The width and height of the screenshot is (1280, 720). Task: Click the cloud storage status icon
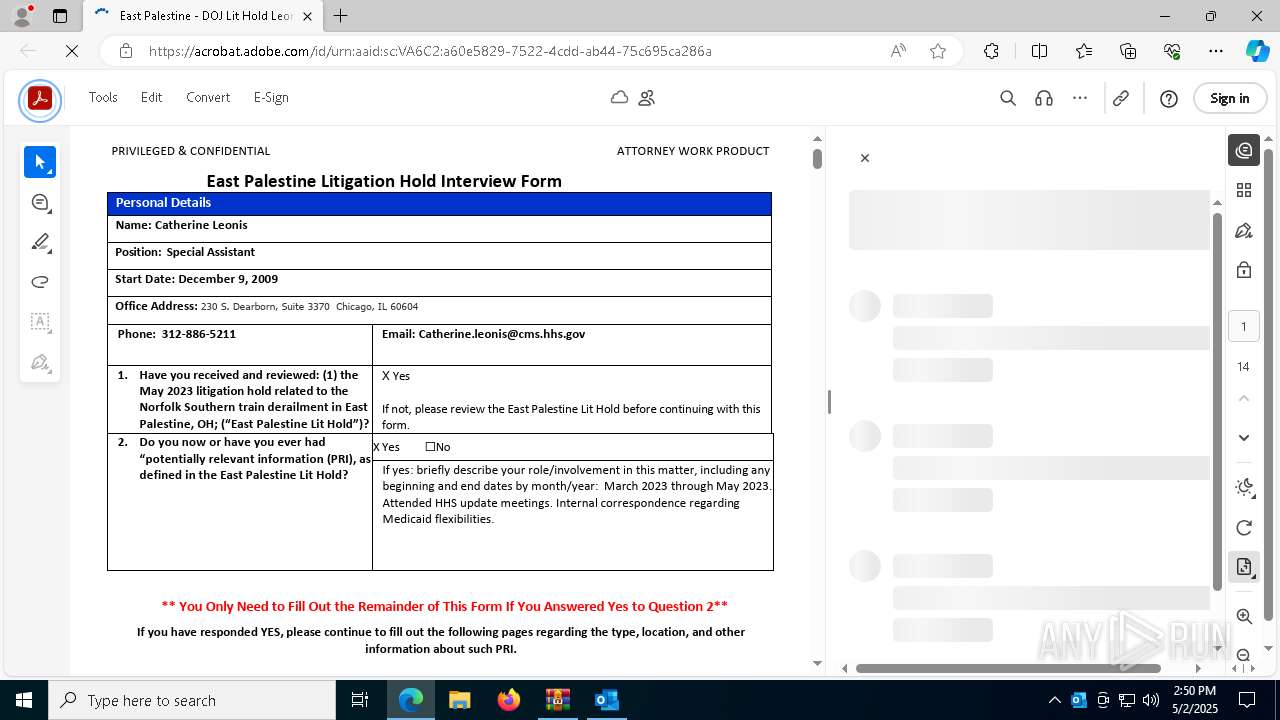619,98
